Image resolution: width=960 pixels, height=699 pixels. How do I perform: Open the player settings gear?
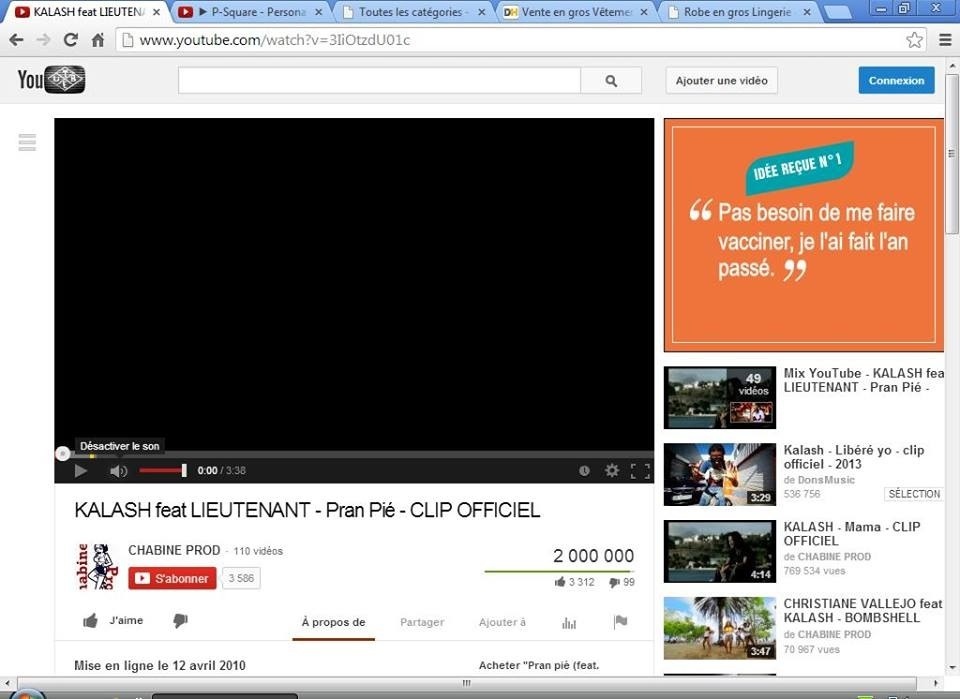coord(612,471)
